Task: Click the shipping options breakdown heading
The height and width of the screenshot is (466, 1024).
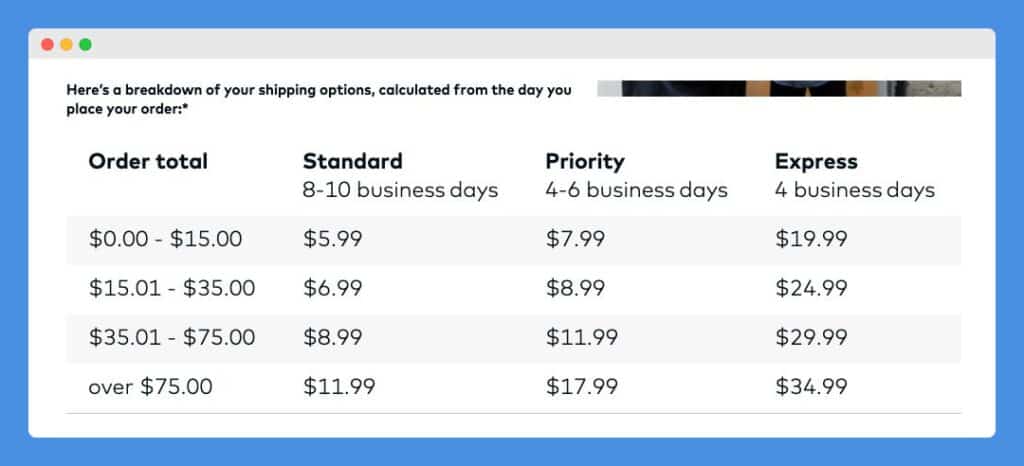Action: click(319, 100)
